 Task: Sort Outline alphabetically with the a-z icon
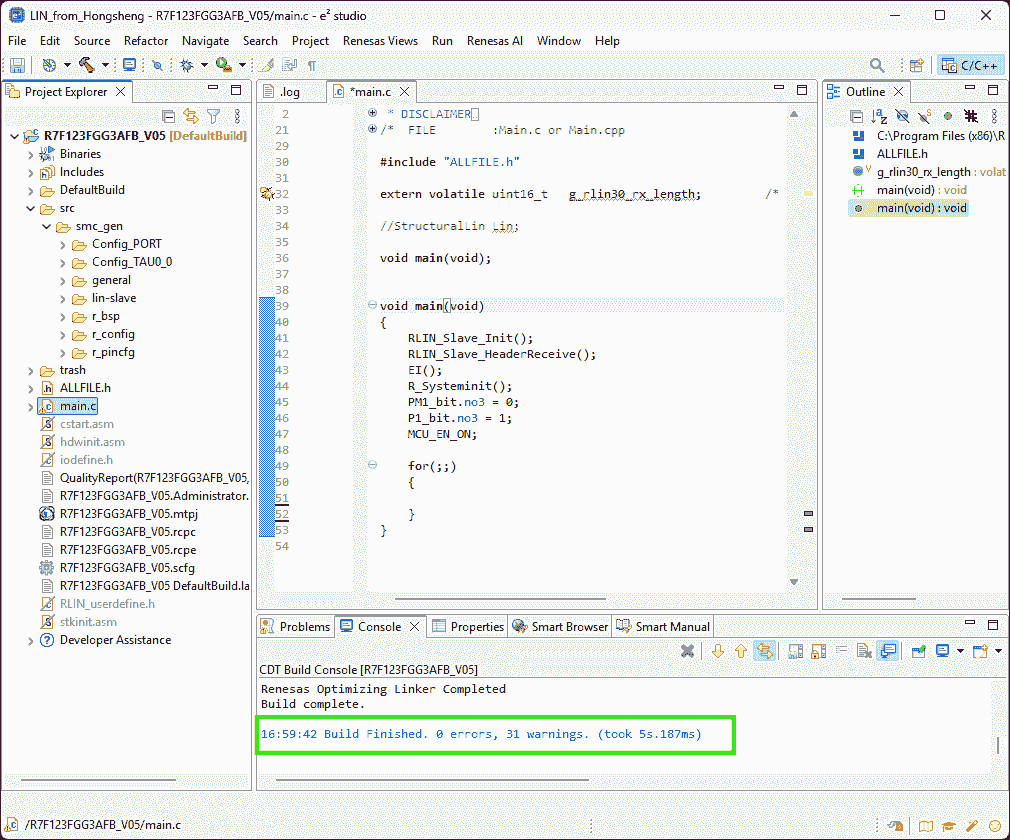880,116
